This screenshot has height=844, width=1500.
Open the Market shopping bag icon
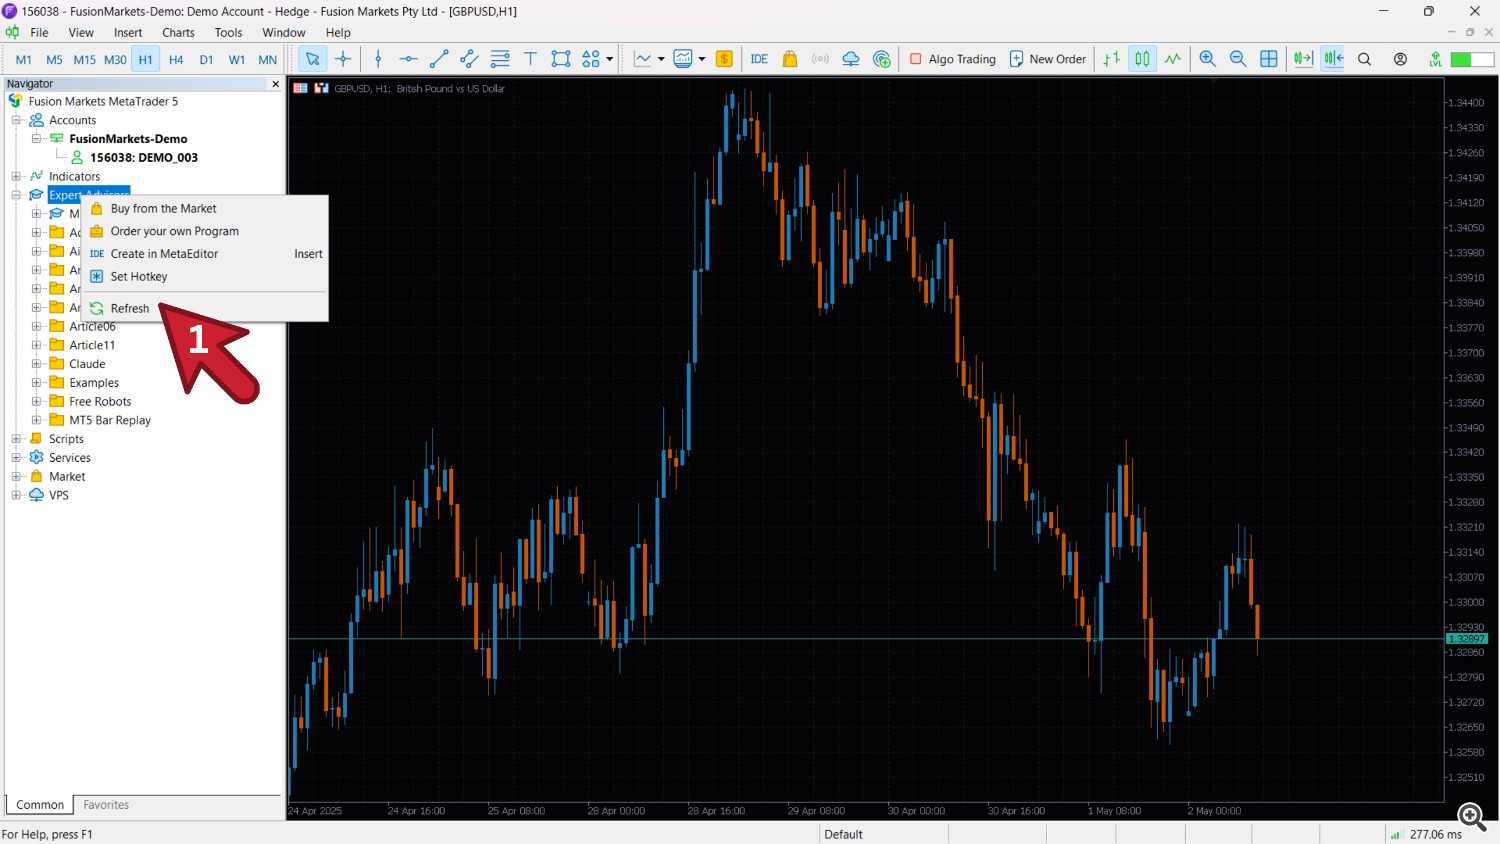click(790, 59)
